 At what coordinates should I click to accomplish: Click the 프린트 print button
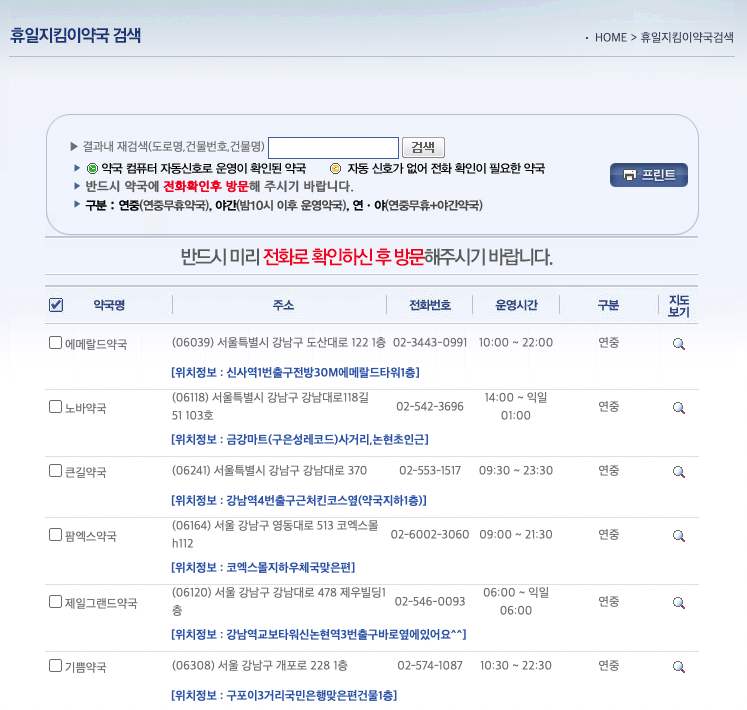pyautogui.click(x=649, y=175)
